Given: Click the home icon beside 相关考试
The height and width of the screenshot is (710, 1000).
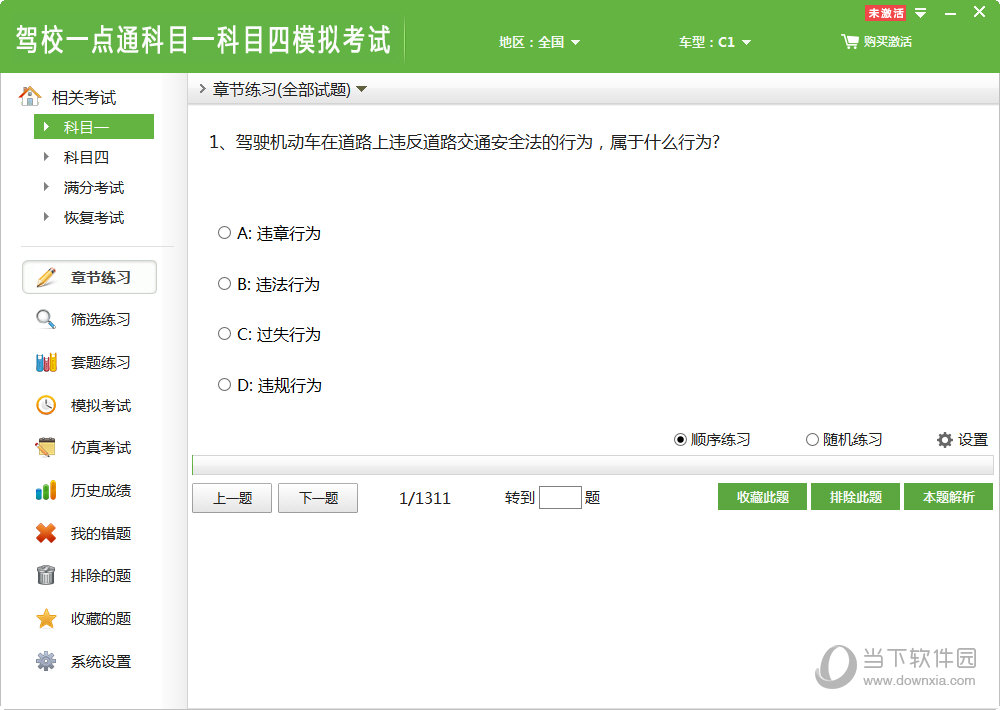Looking at the screenshot, I should (x=29, y=96).
